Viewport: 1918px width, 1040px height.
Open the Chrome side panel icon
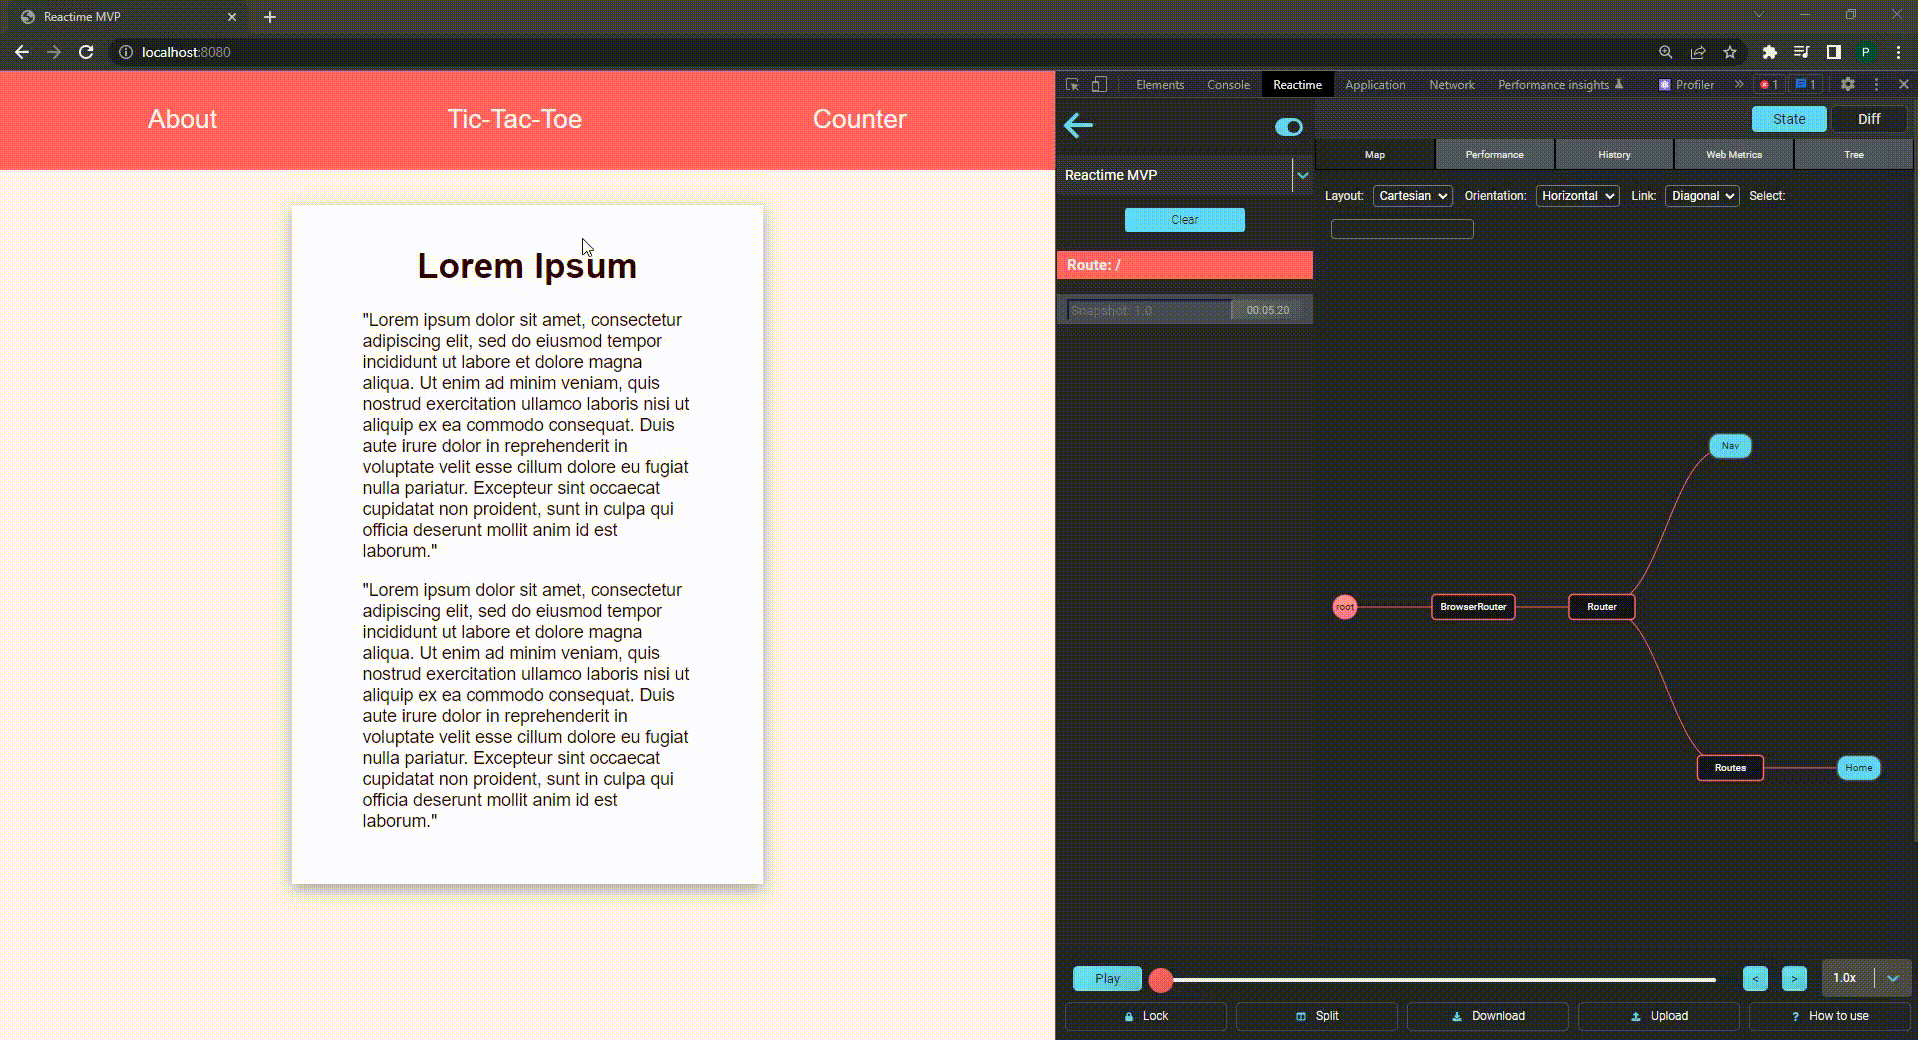(1833, 52)
